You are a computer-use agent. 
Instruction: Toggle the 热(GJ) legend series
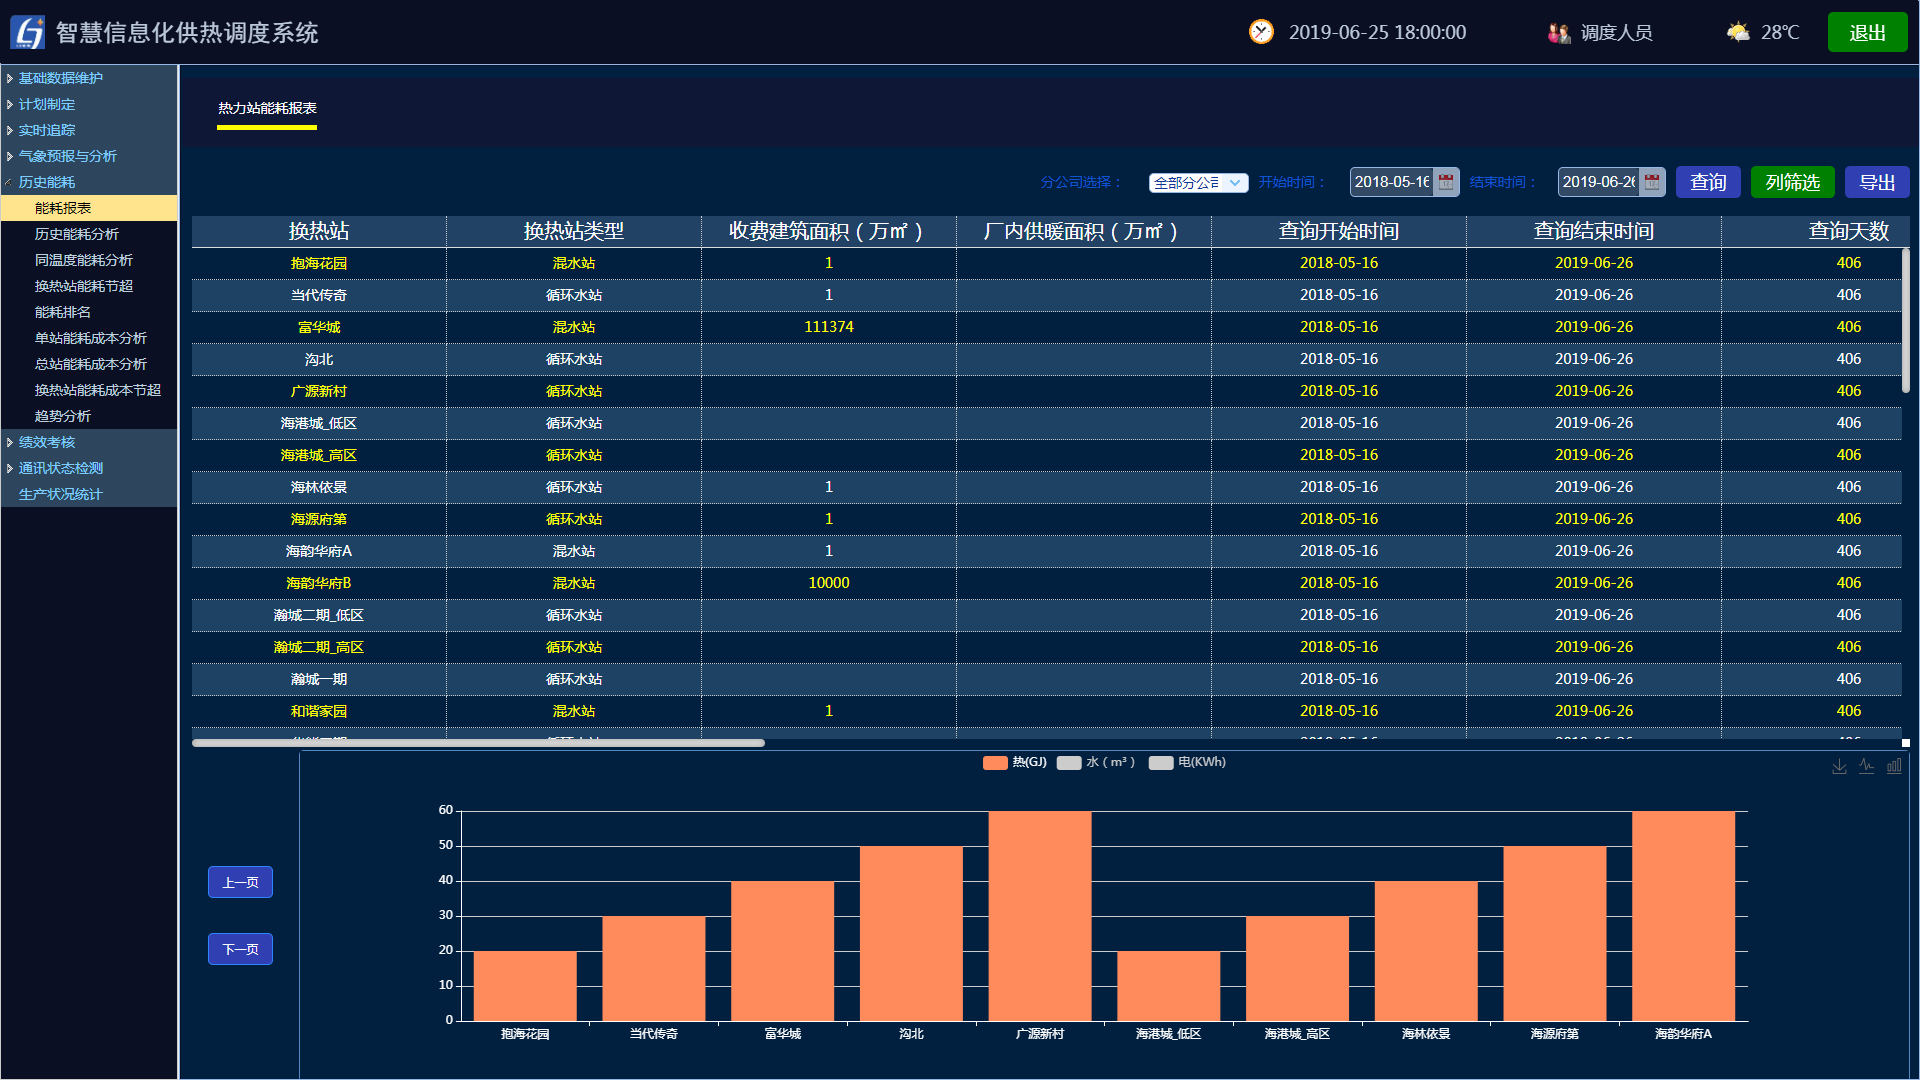(1014, 762)
